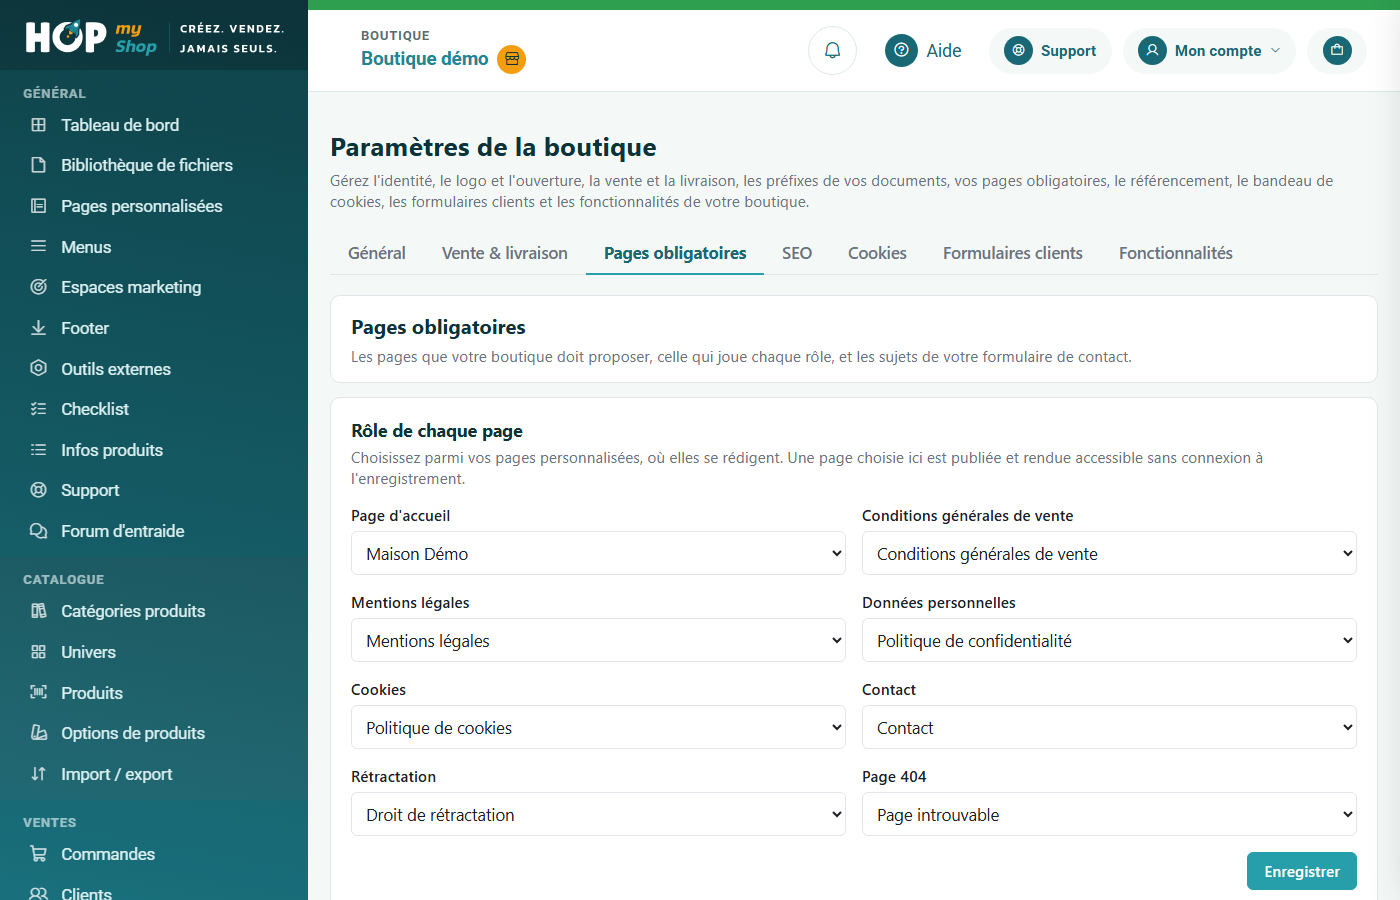1400x900 pixels.
Task: Open the Cookies page dropdown
Action: 598,727
